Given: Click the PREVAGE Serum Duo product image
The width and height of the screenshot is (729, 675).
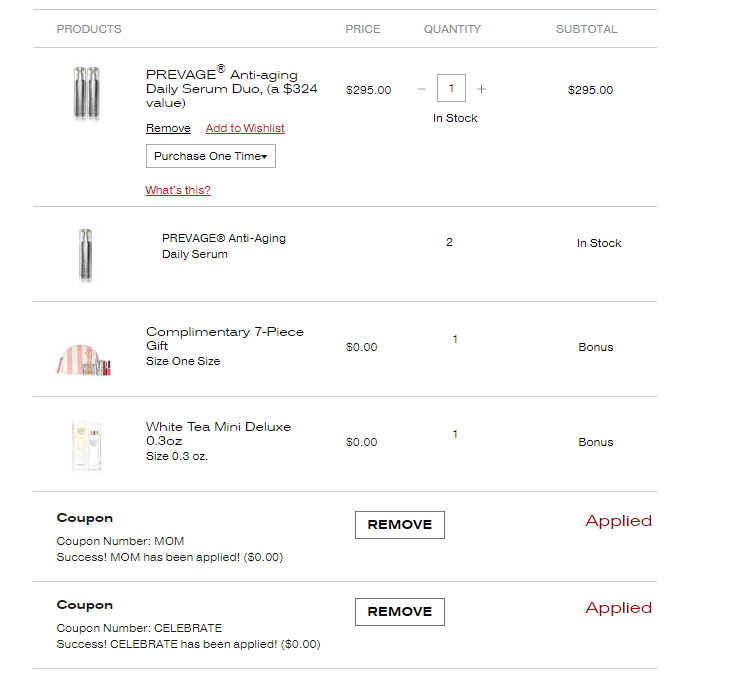Looking at the screenshot, I should click(87, 93).
